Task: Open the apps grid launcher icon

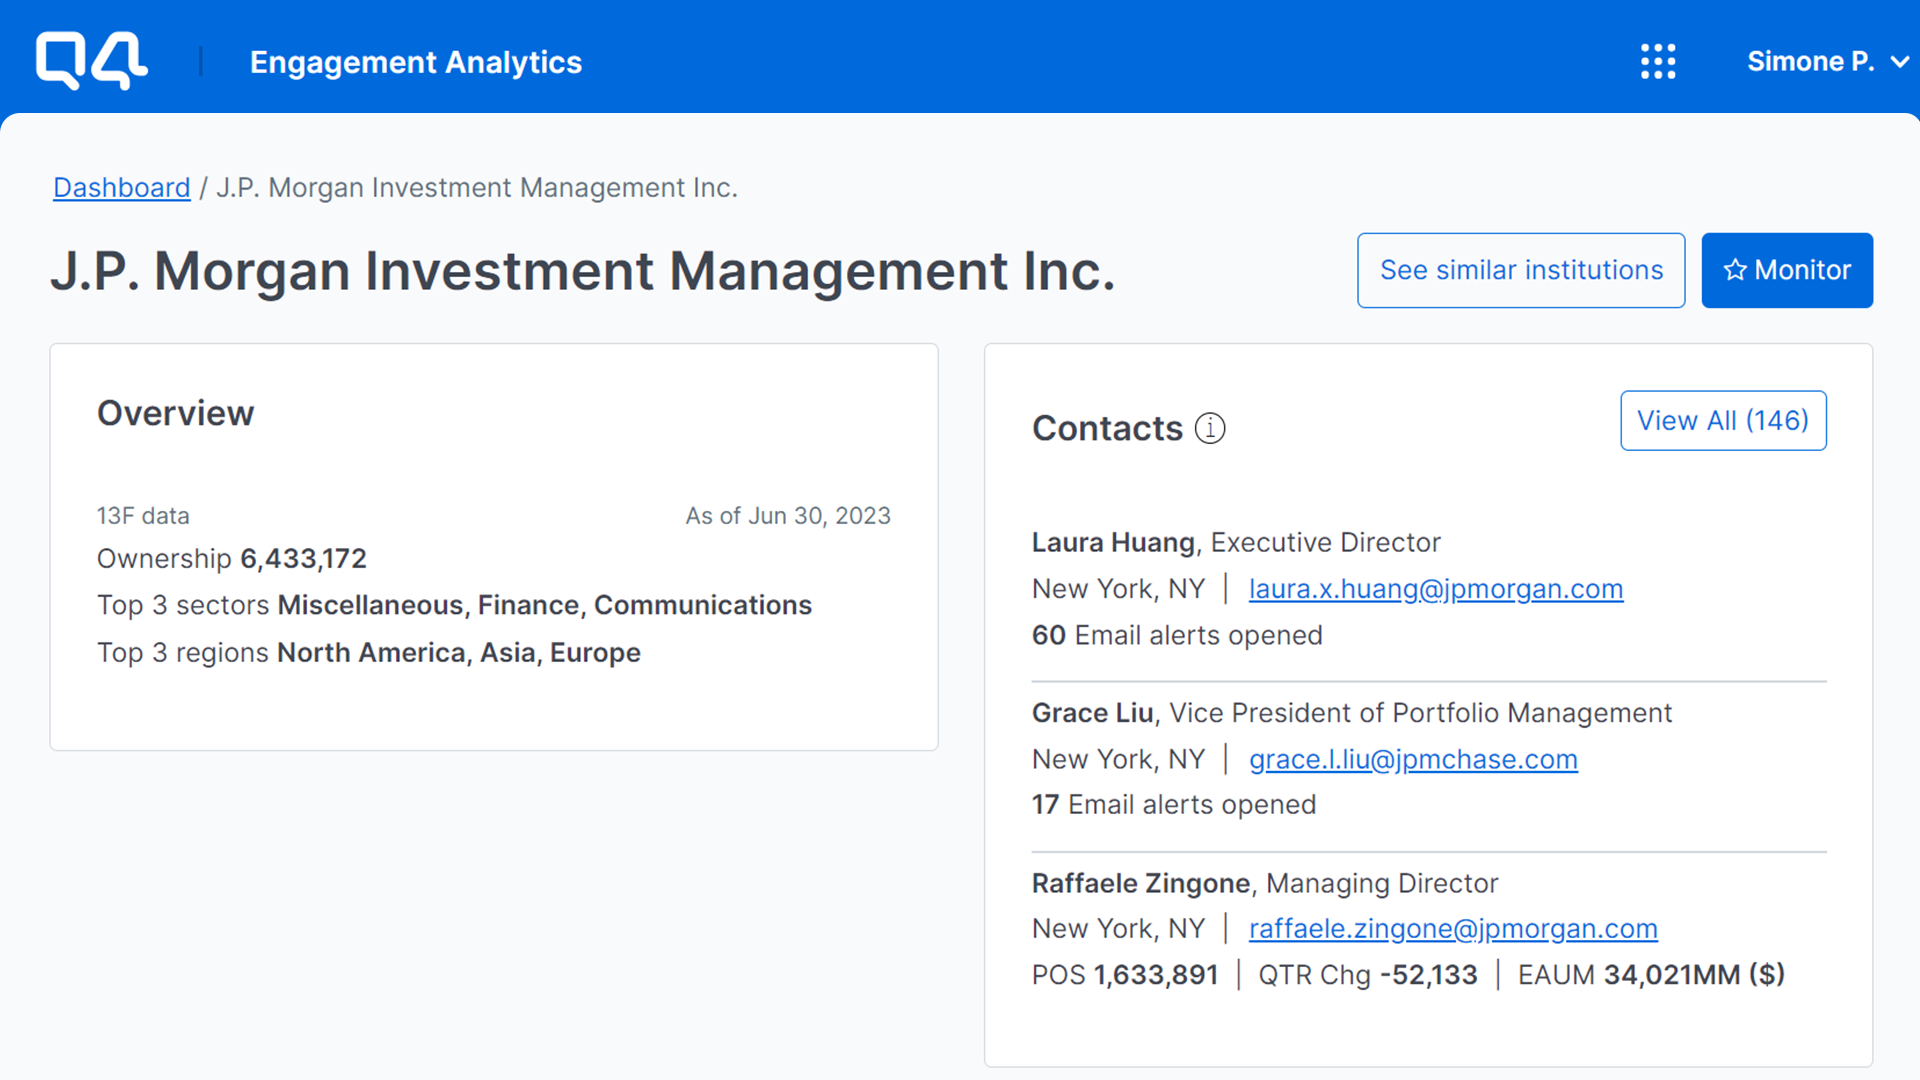Action: (x=1658, y=61)
